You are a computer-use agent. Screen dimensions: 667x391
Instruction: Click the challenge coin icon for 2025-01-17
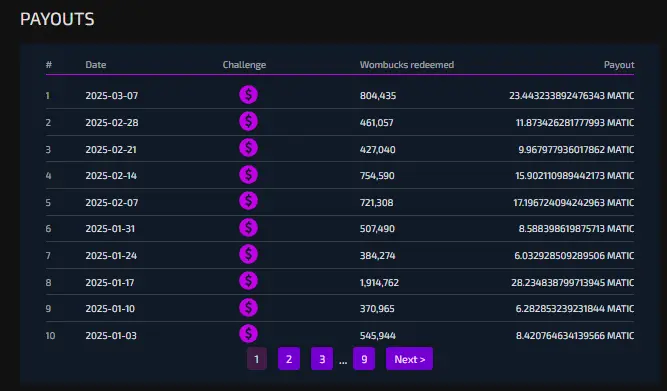pyautogui.click(x=248, y=281)
